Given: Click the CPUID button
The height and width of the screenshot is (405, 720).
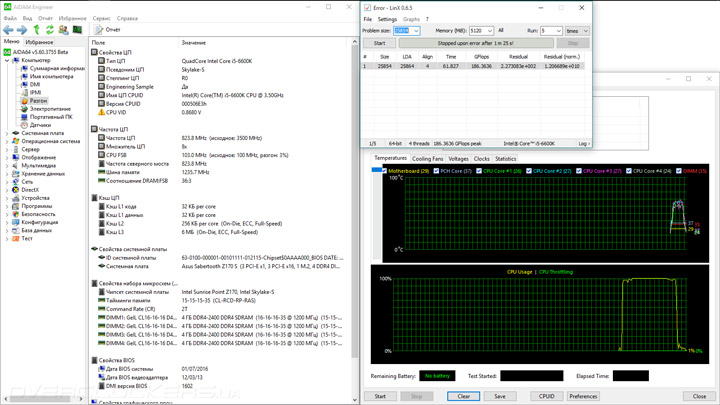Looking at the screenshot, I should 546,396.
